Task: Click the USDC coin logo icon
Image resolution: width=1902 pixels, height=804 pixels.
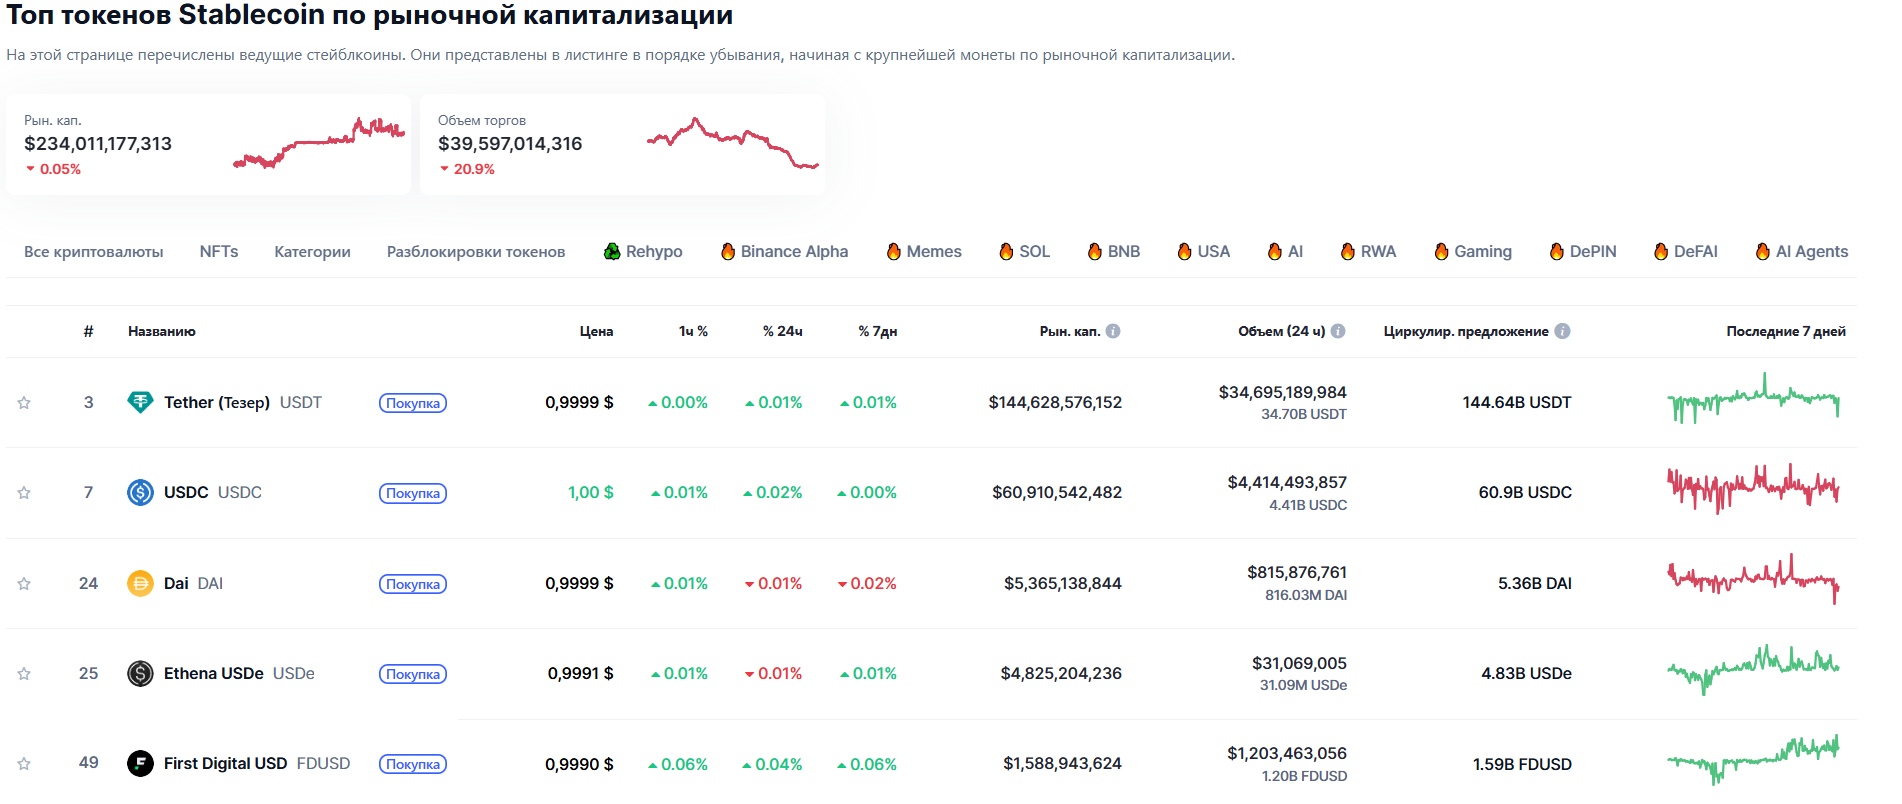Action: (x=140, y=492)
